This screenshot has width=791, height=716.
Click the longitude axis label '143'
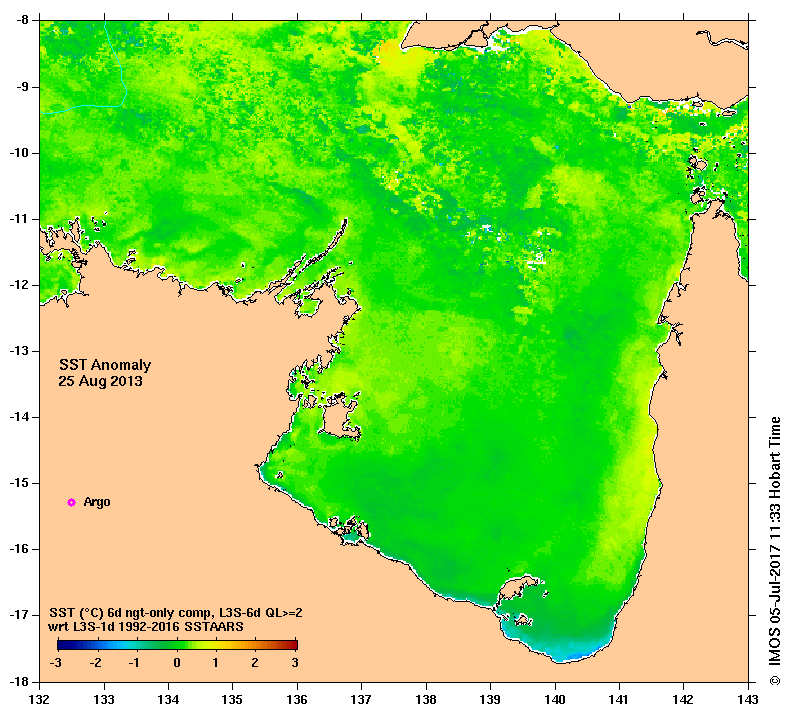748,699
